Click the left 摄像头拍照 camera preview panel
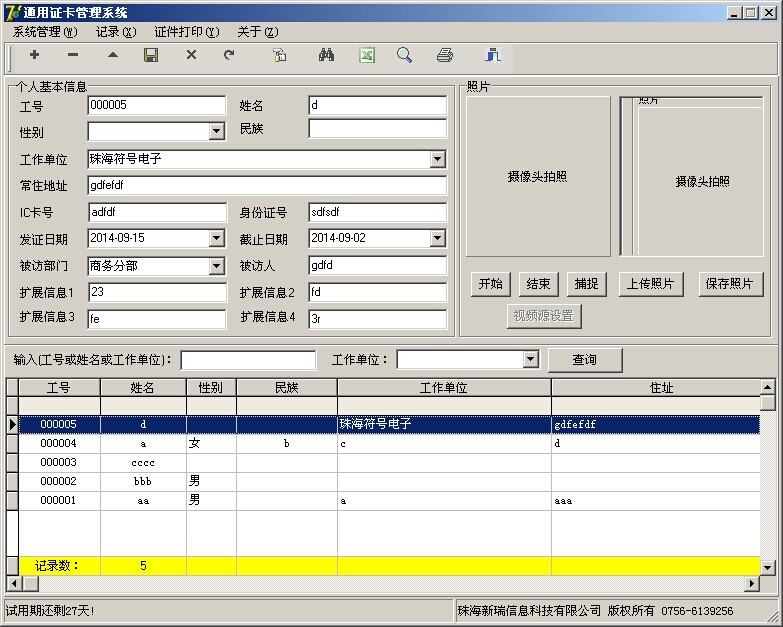783x627 pixels. click(x=538, y=176)
